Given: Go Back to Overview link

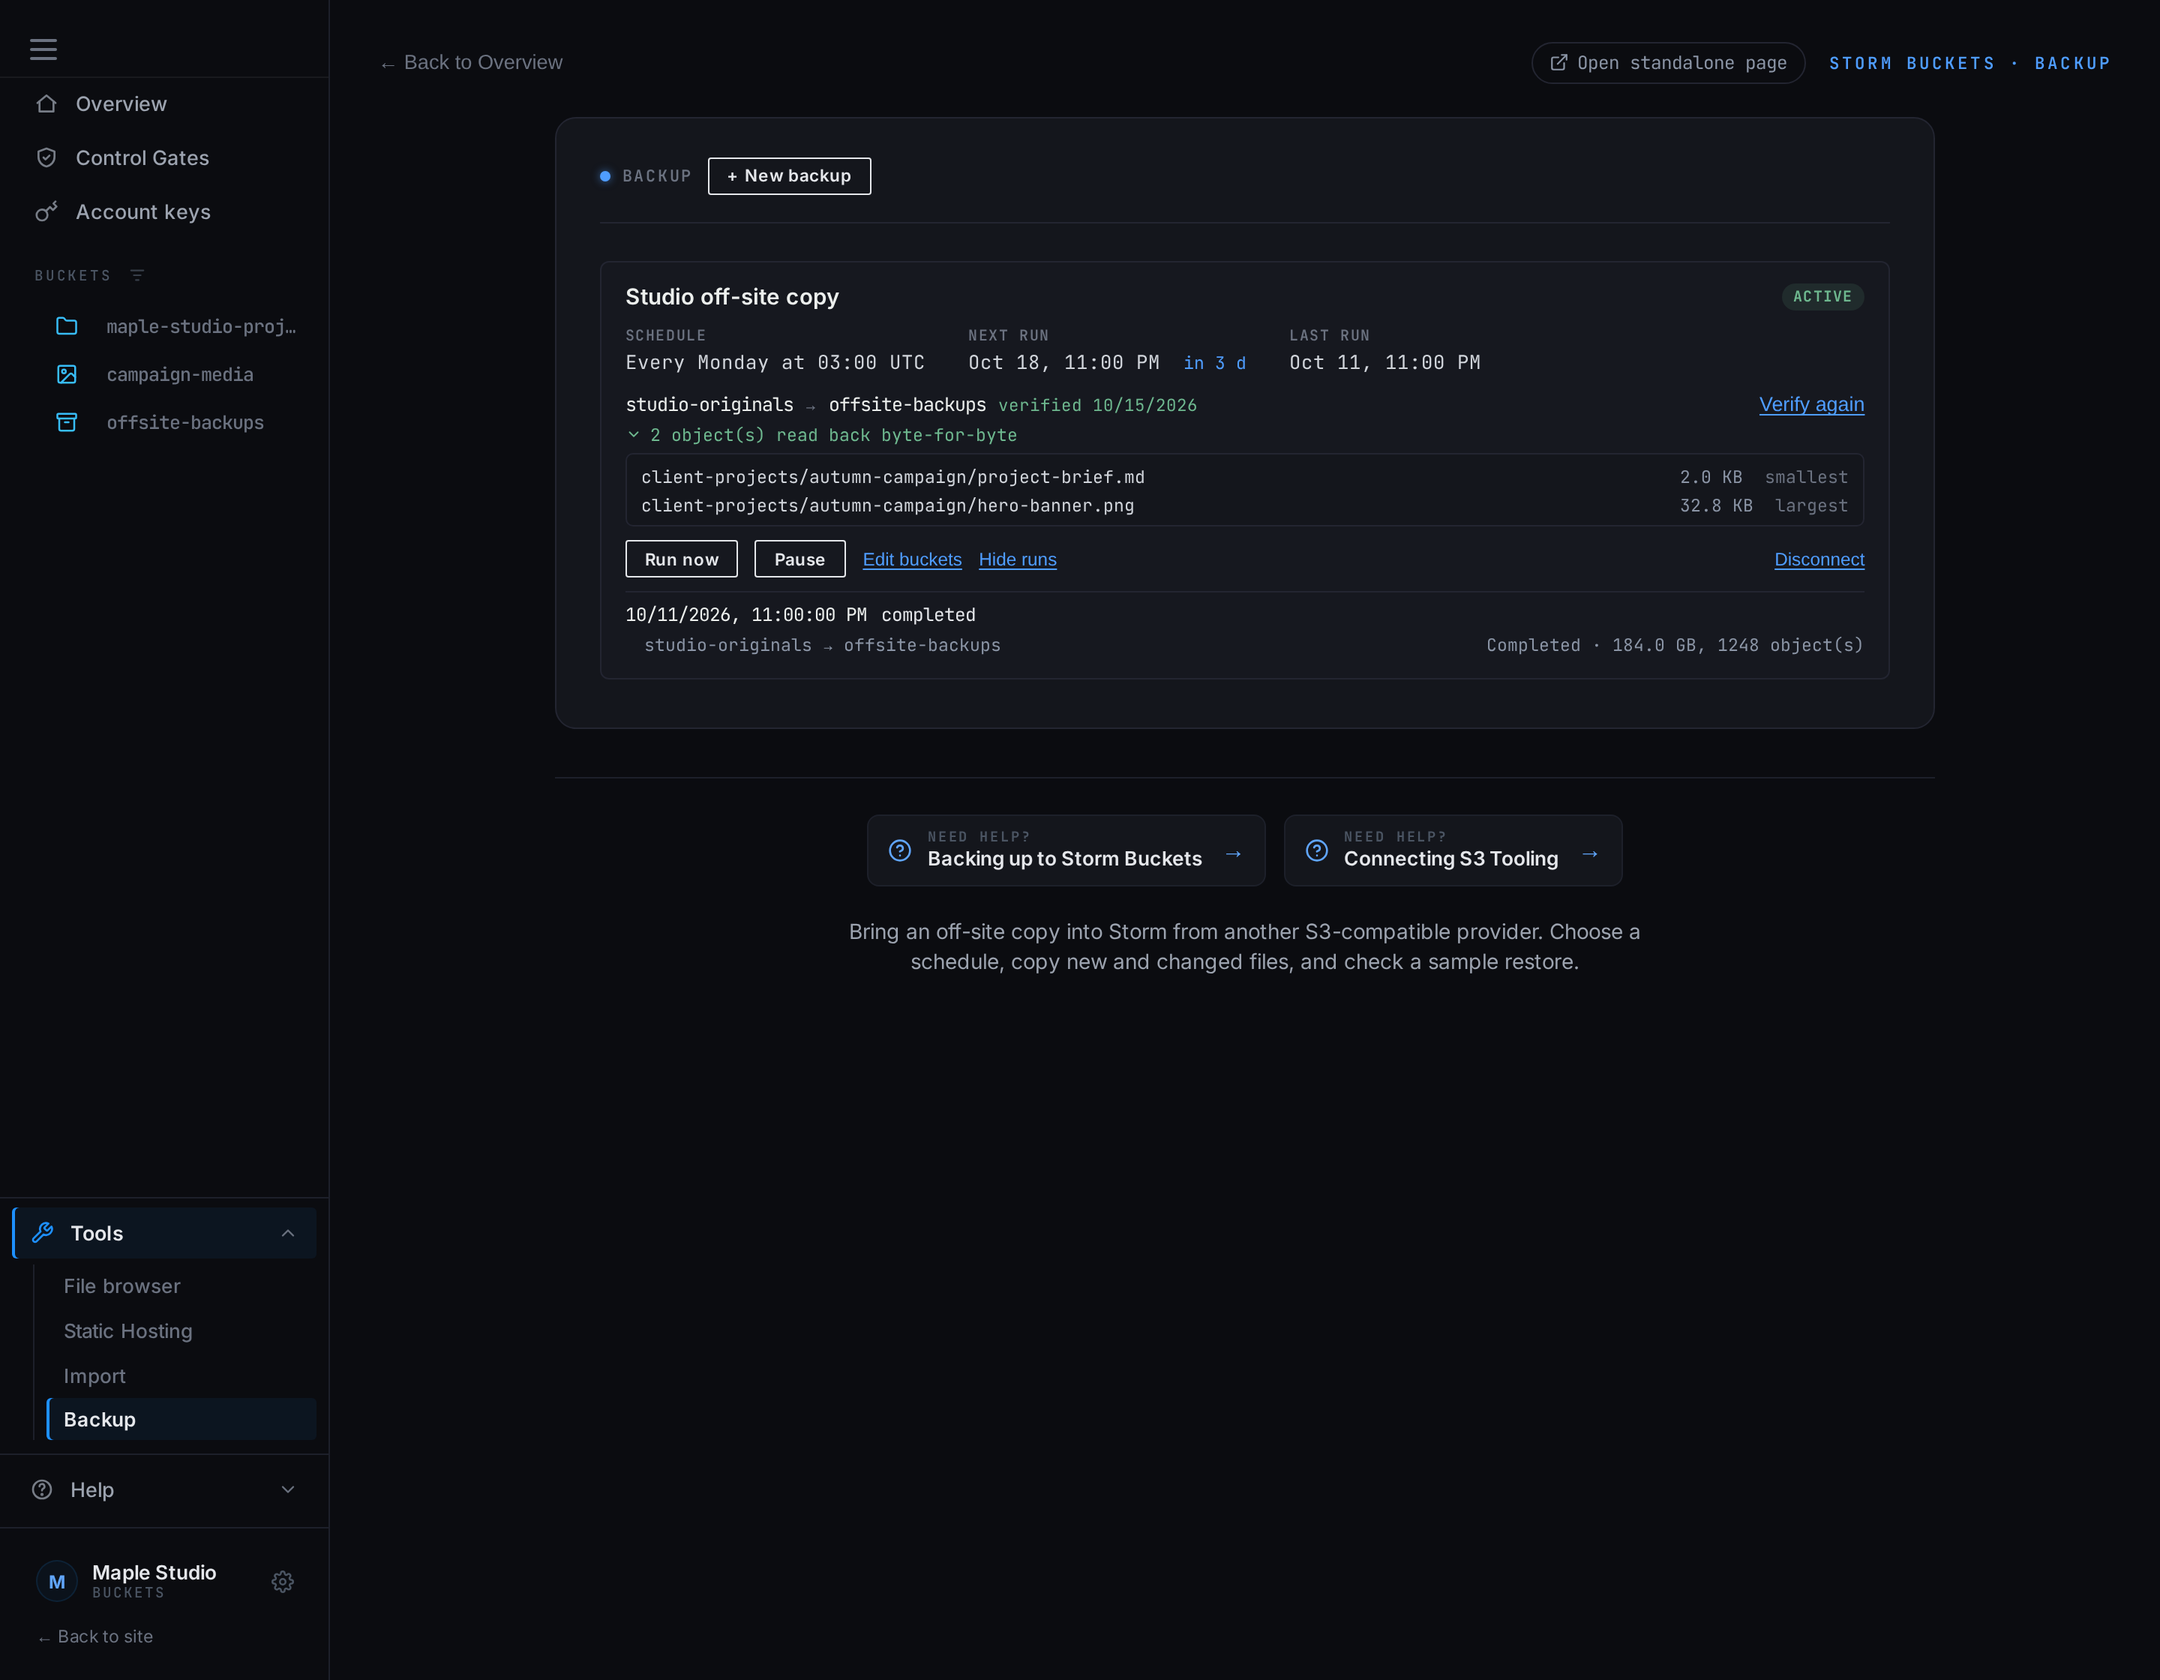Looking at the screenshot, I should [471, 63].
